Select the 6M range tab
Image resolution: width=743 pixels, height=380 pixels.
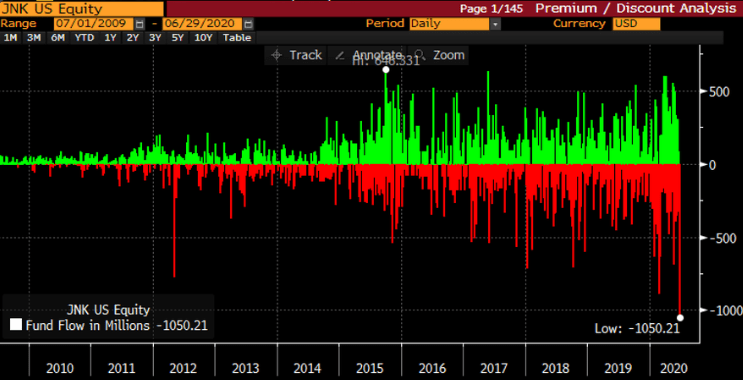[58, 38]
